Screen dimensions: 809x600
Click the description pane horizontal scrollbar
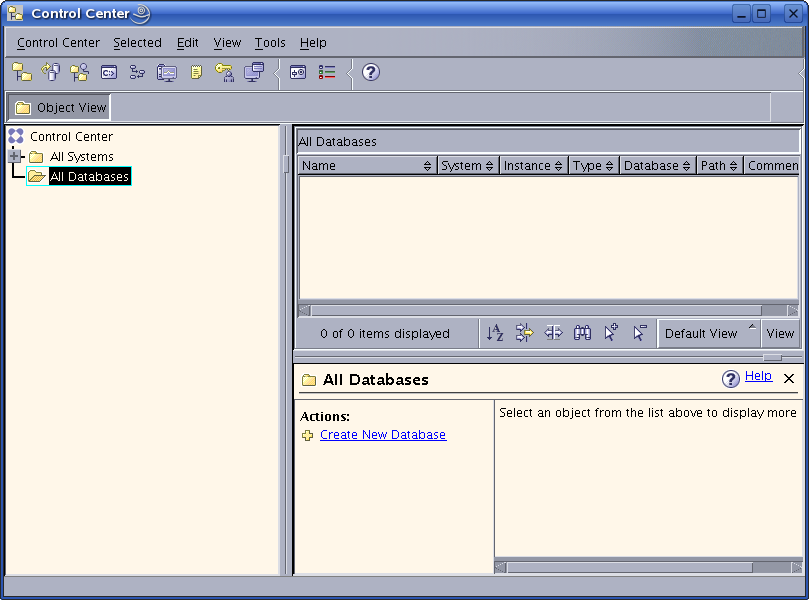pyautogui.click(x=629, y=567)
